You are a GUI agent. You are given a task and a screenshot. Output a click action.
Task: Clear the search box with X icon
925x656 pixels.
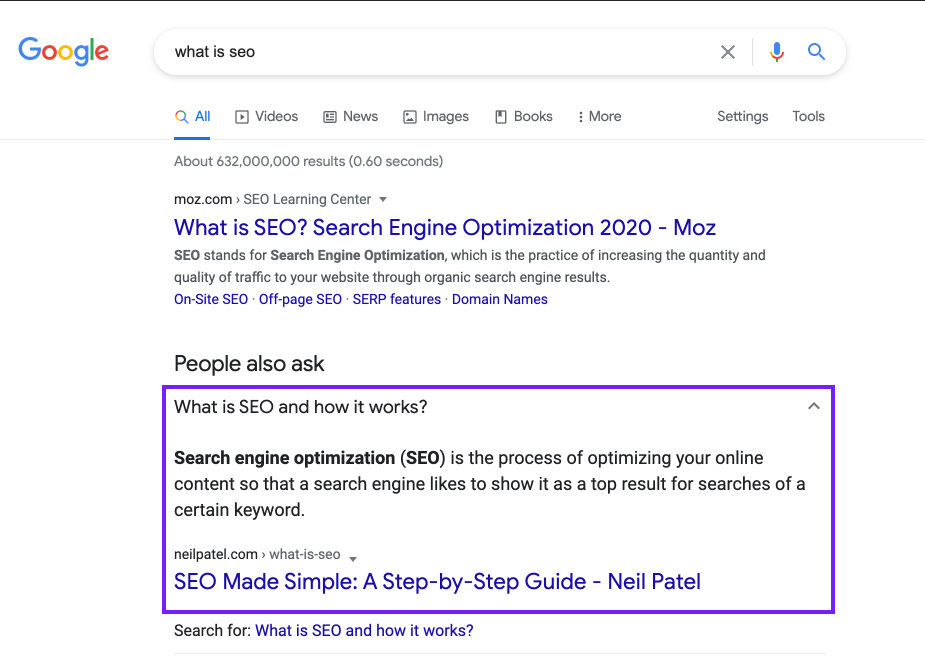(x=728, y=52)
